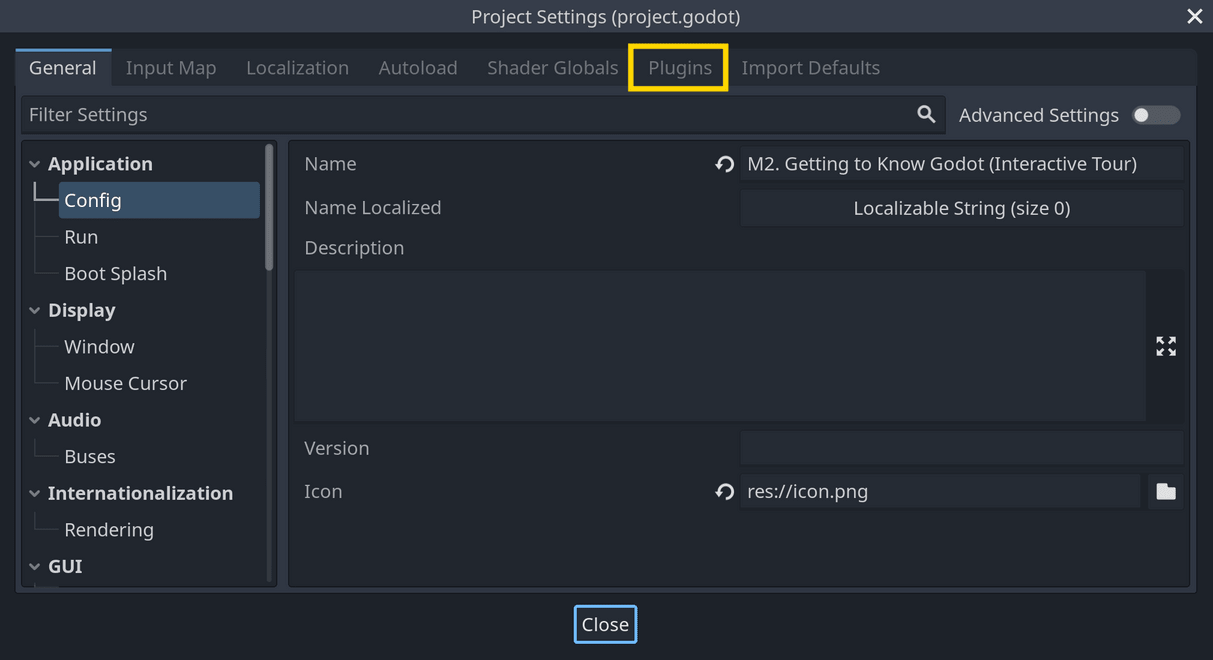Click the GUI category label
1213x660 pixels.
point(65,567)
